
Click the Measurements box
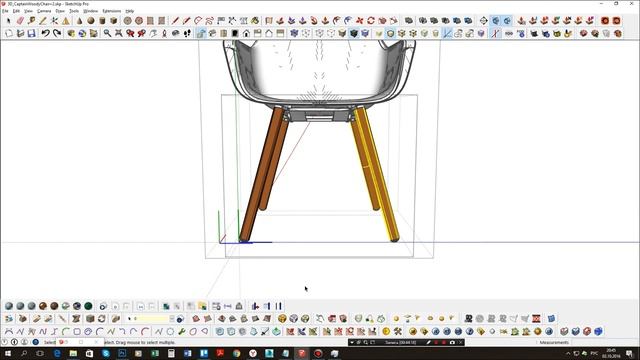click(x=554, y=342)
